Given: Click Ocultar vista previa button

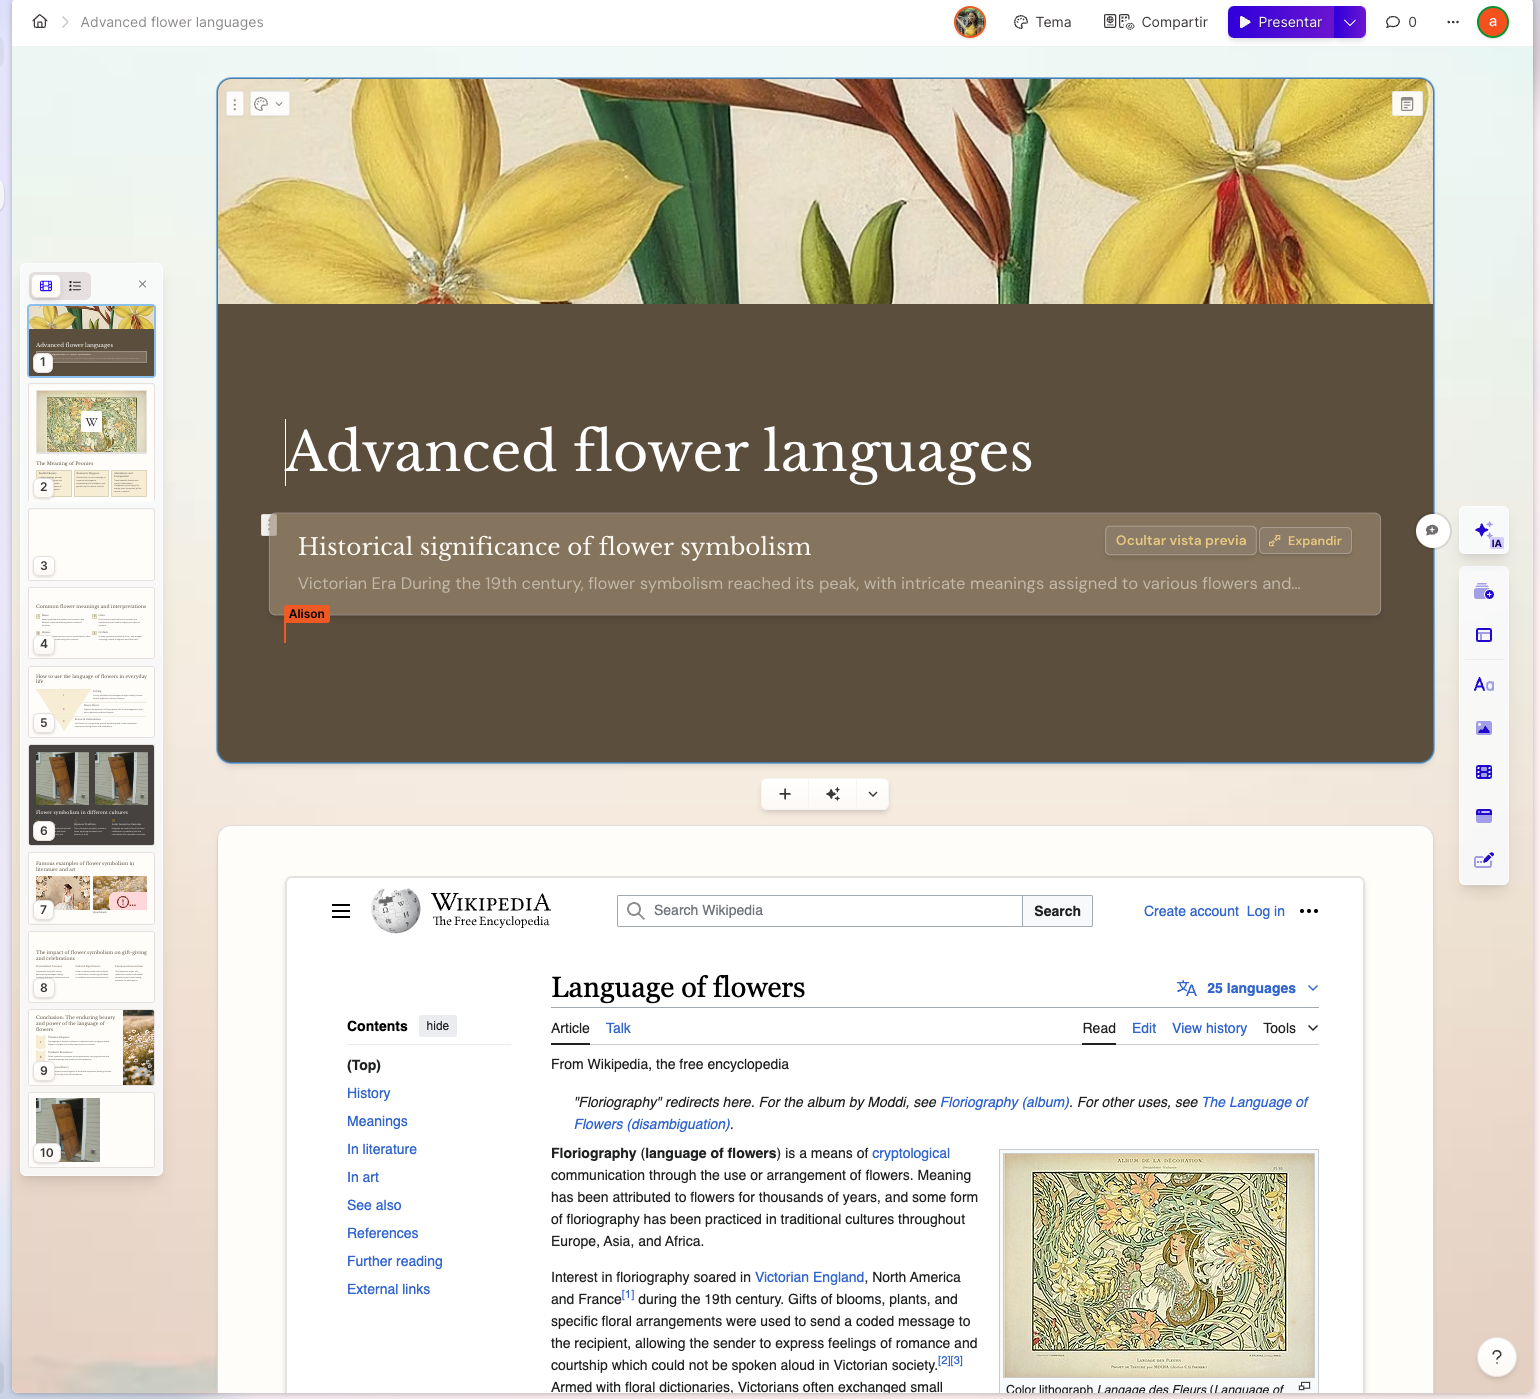Looking at the screenshot, I should tap(1180, 540).
